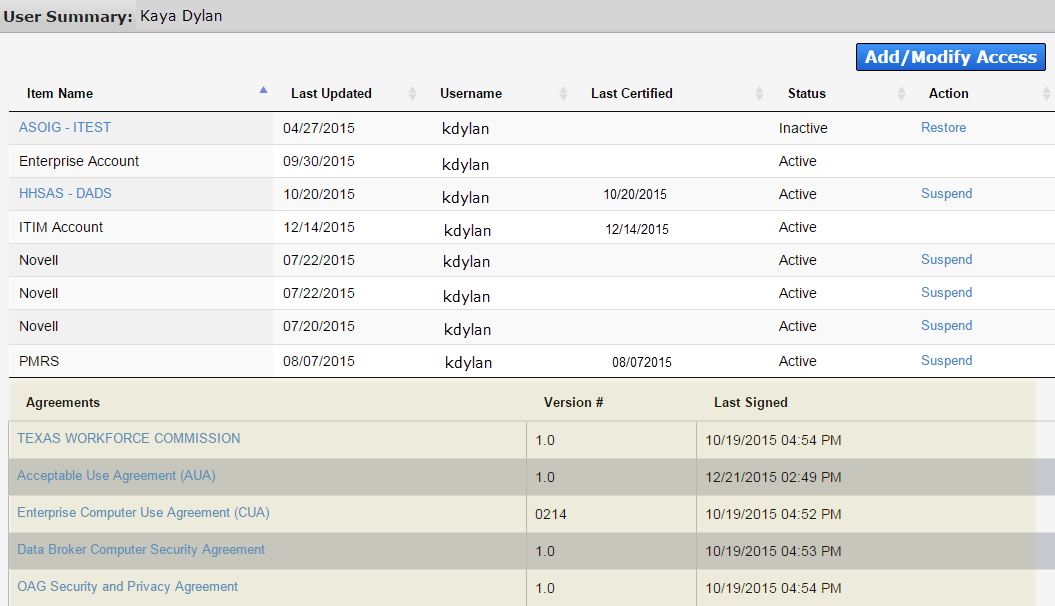Open Data Broker Computer Security Agreement

pos(141,550)
